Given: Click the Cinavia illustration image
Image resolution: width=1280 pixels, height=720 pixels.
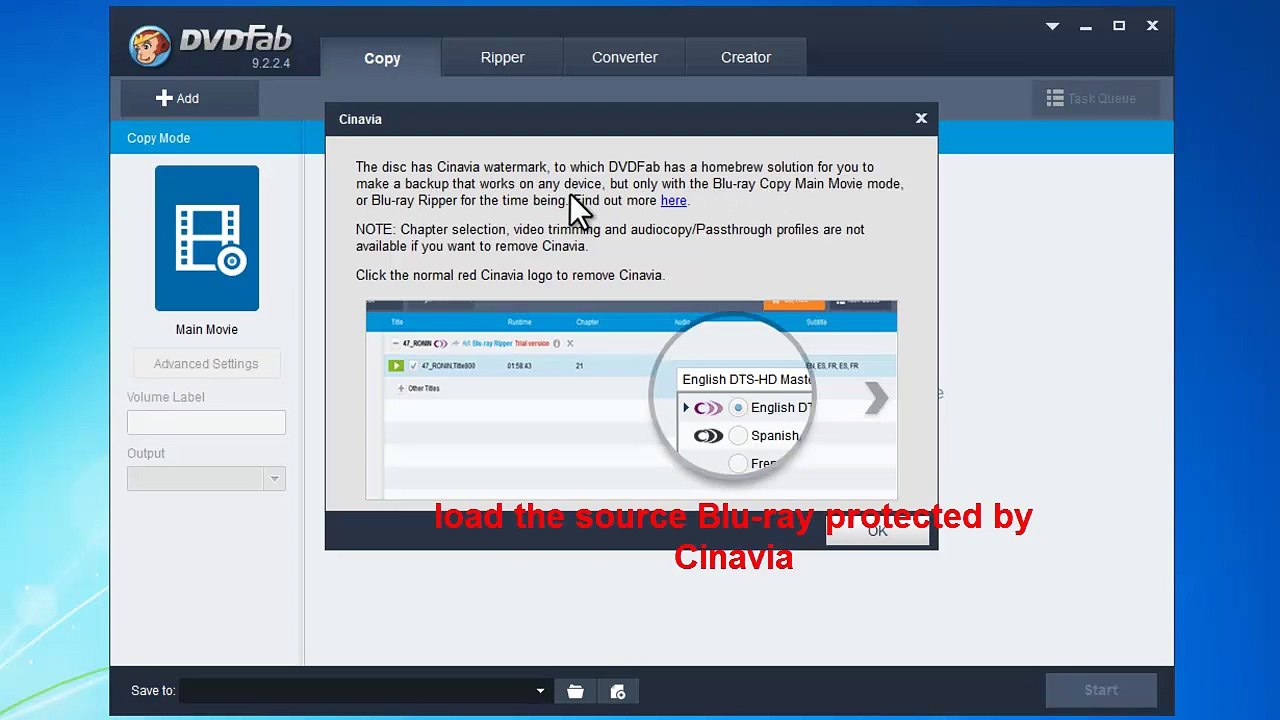Looking at the screenshot, I should 631,399.
